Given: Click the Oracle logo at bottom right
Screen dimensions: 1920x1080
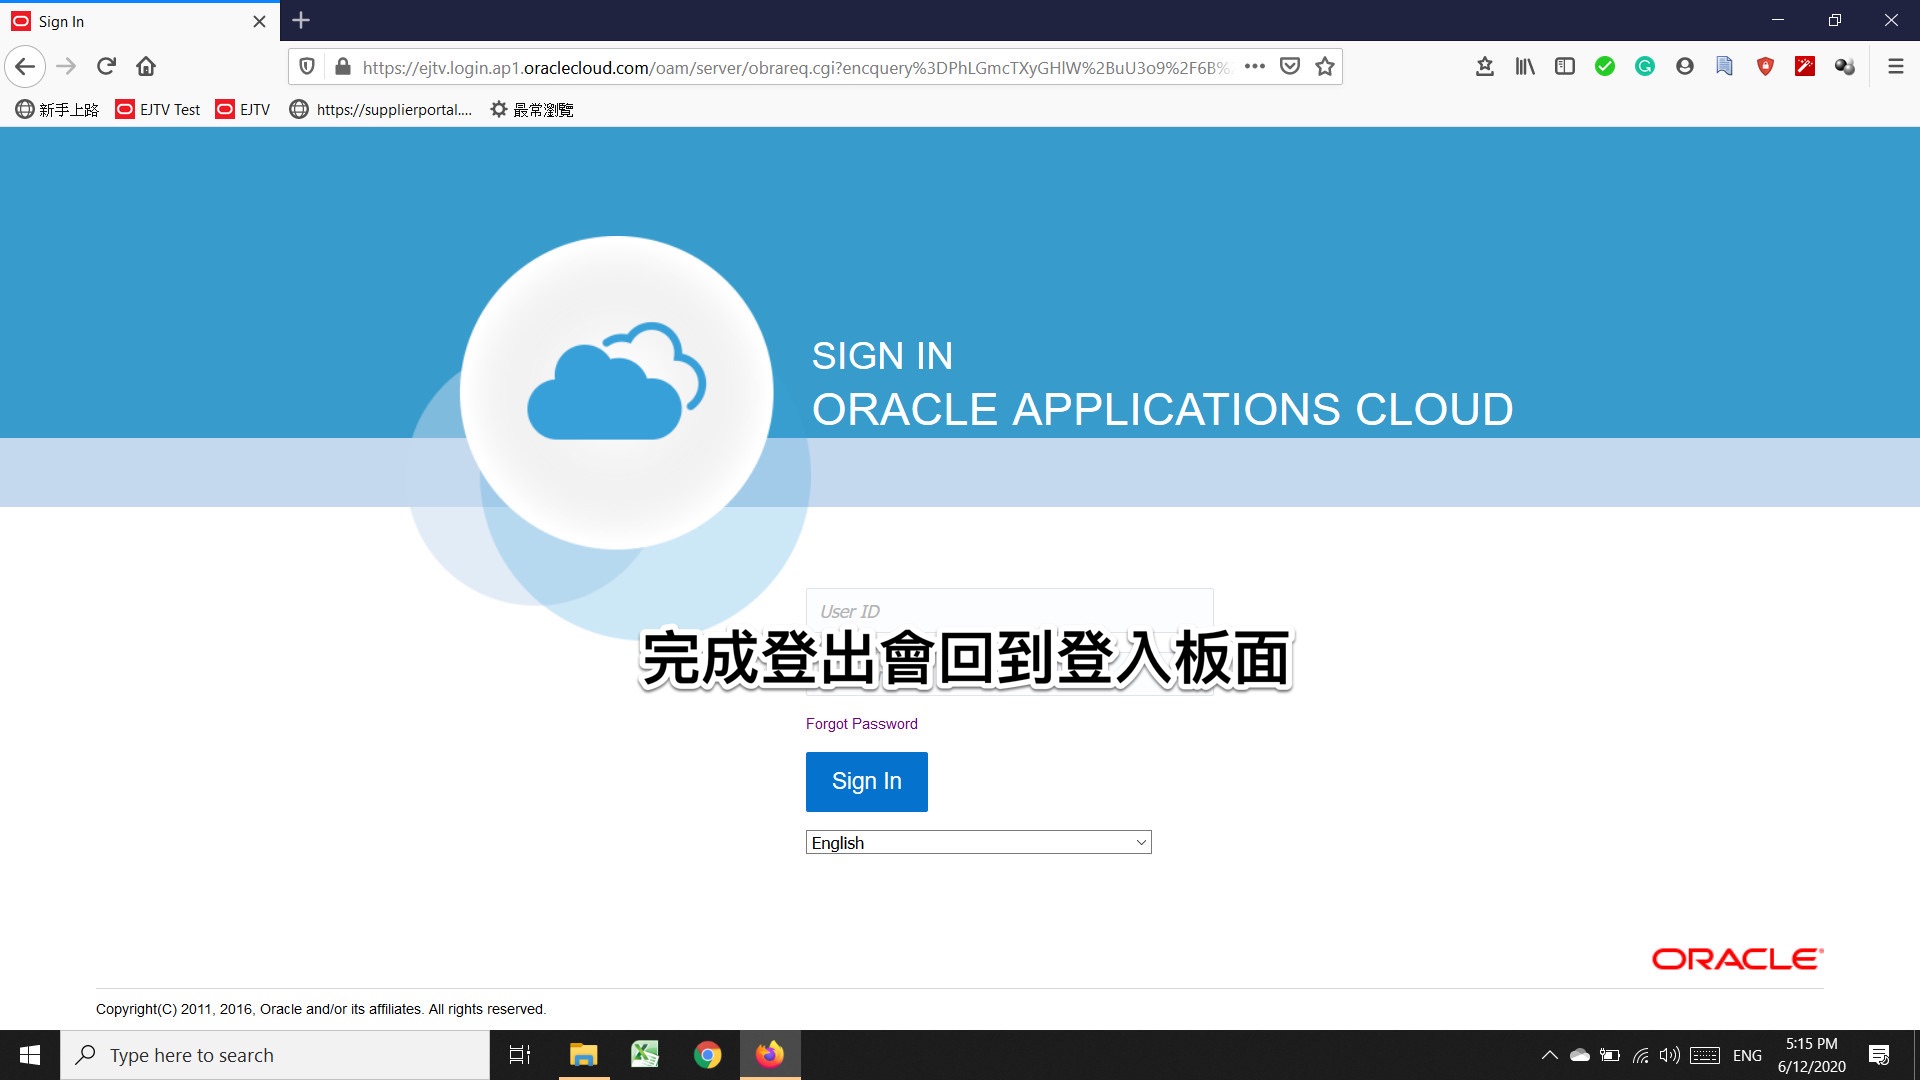Looking at the screenshot, I should pos(1737,959).
